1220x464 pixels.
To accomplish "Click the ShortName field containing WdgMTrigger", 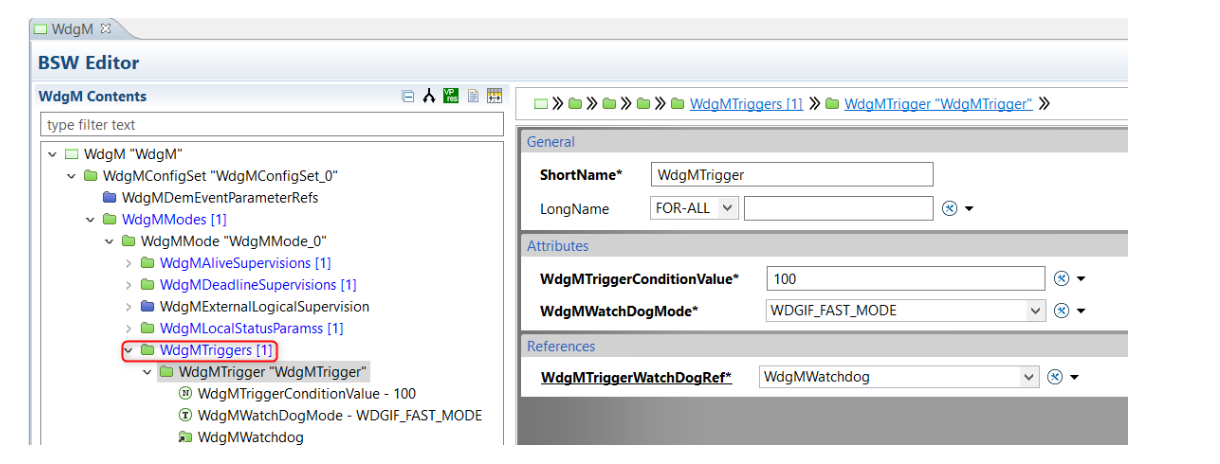I will (791, 175).
